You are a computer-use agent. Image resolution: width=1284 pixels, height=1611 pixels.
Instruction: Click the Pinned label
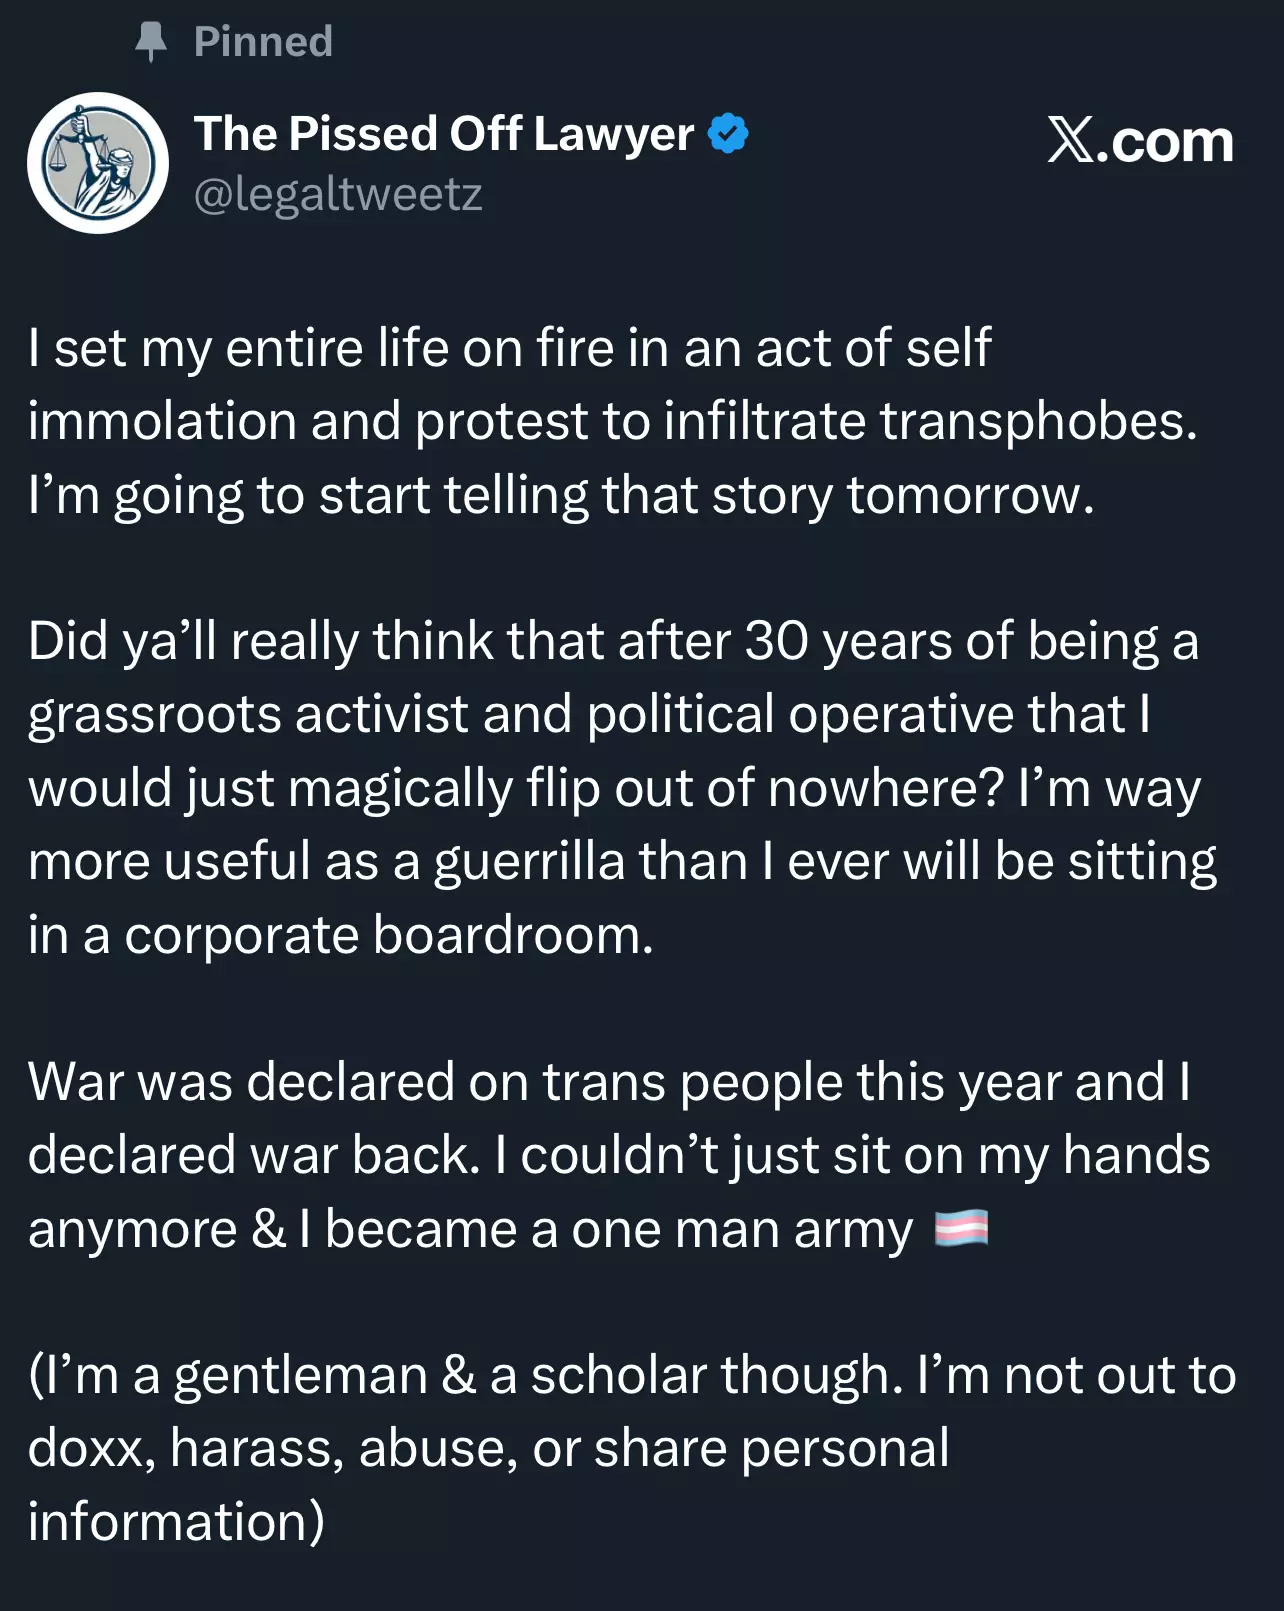pyautogui.click(x=263, y=42)
